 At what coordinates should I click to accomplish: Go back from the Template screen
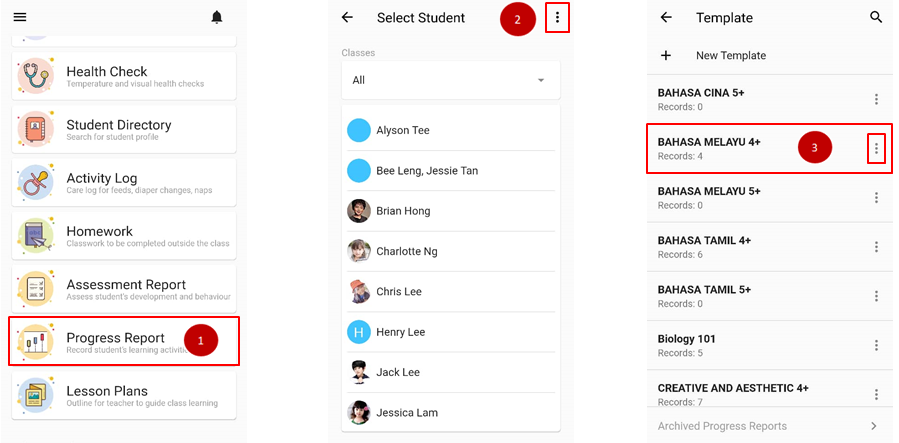666,17
